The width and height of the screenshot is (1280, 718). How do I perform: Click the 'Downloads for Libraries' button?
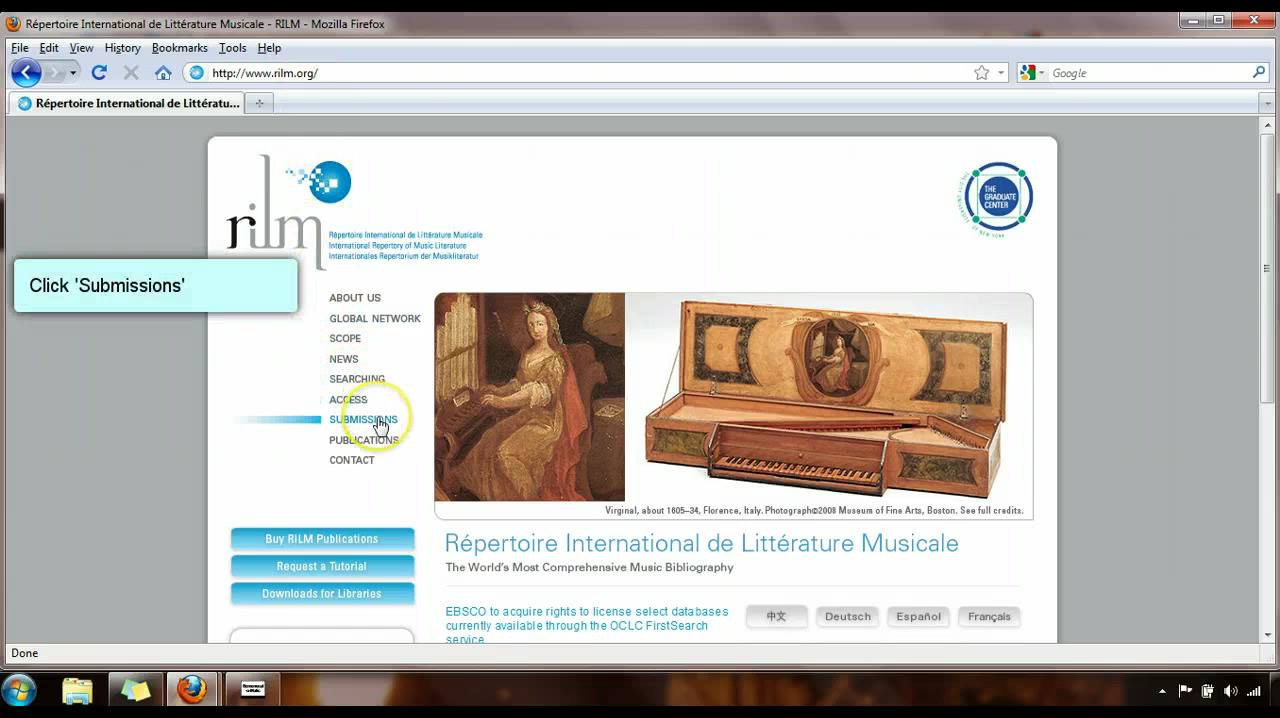[322, 593]
